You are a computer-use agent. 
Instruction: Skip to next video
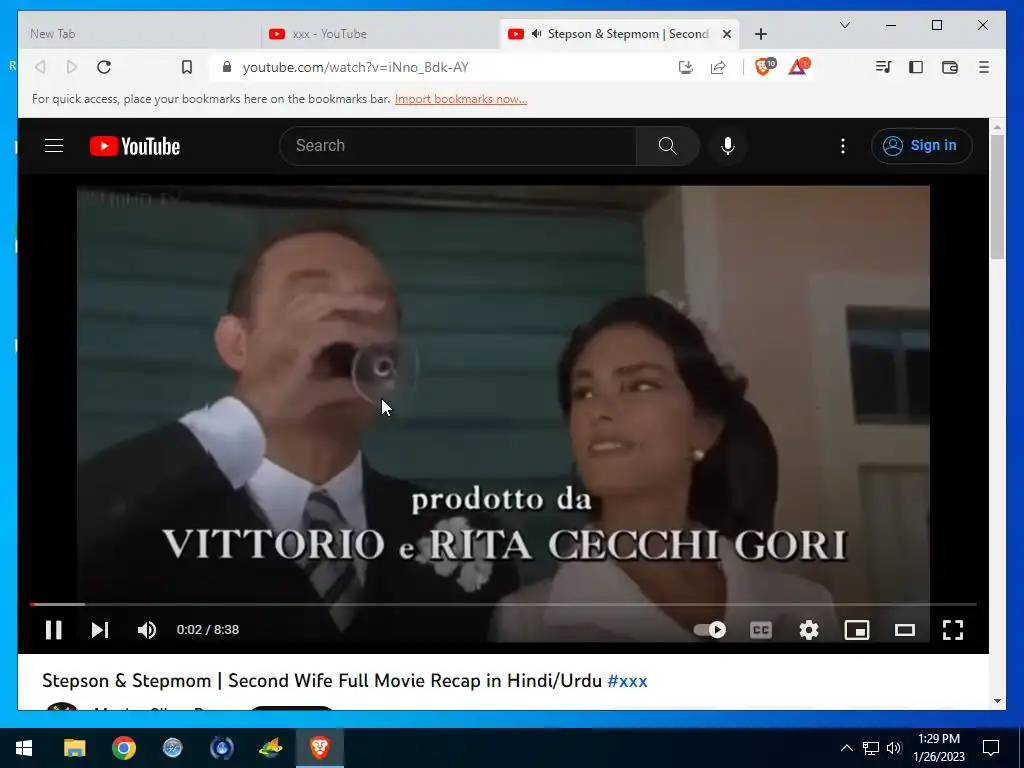[100, 630]
